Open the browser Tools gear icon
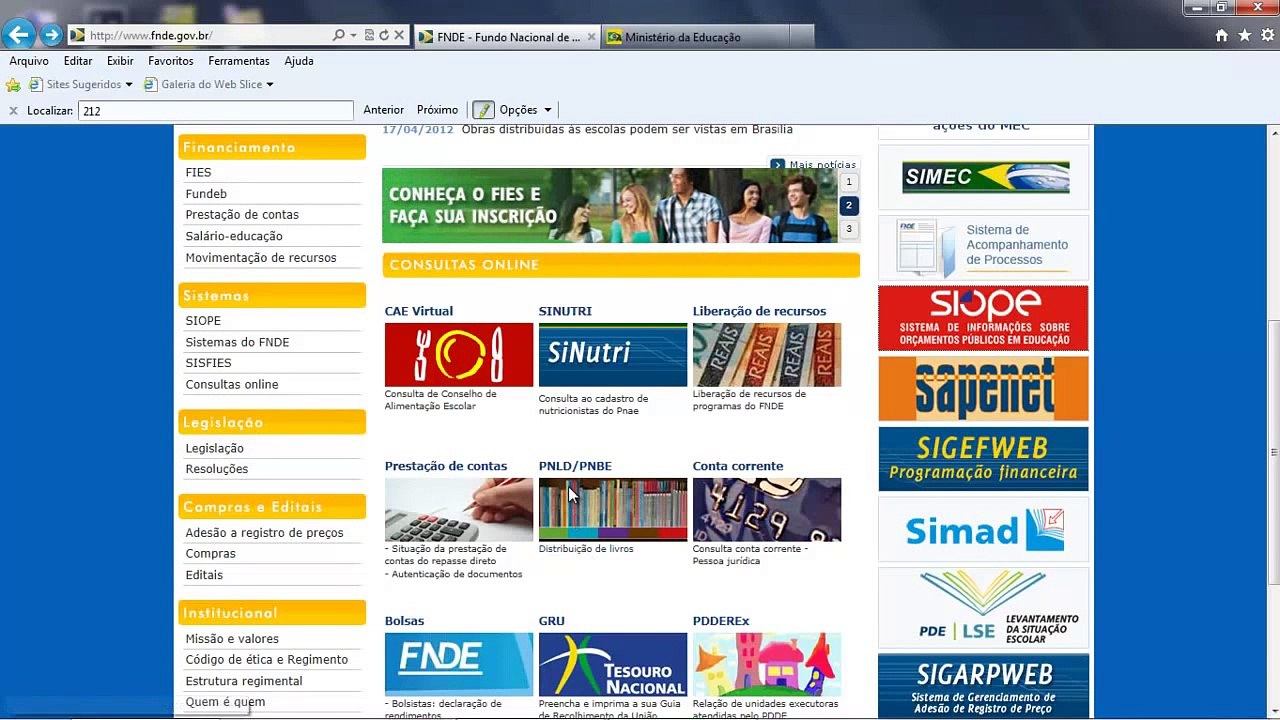Viewport: 1280px width, 720px height. pos(1267,35)
